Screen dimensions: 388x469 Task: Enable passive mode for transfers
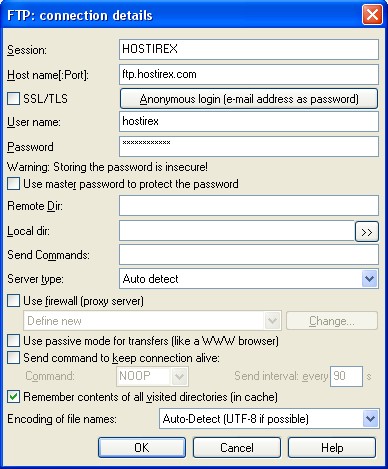[13, 341]
